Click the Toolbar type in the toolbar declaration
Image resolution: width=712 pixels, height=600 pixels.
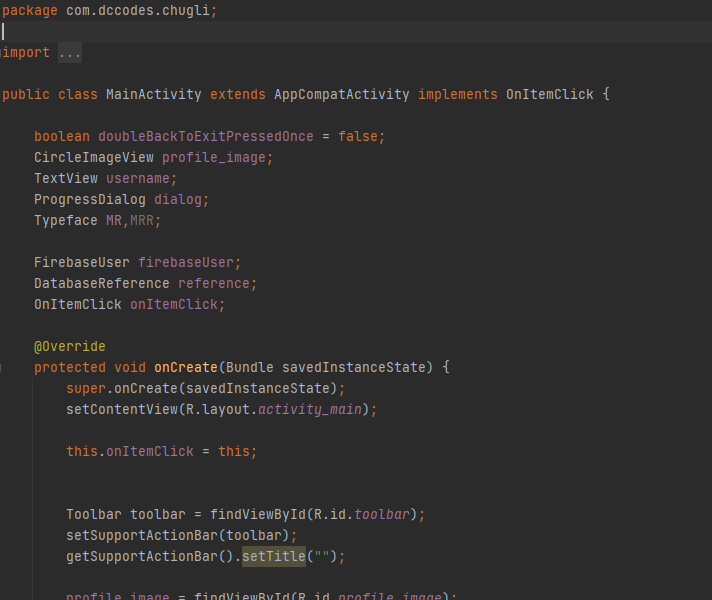pyautogui.click(x=94, y=514)
